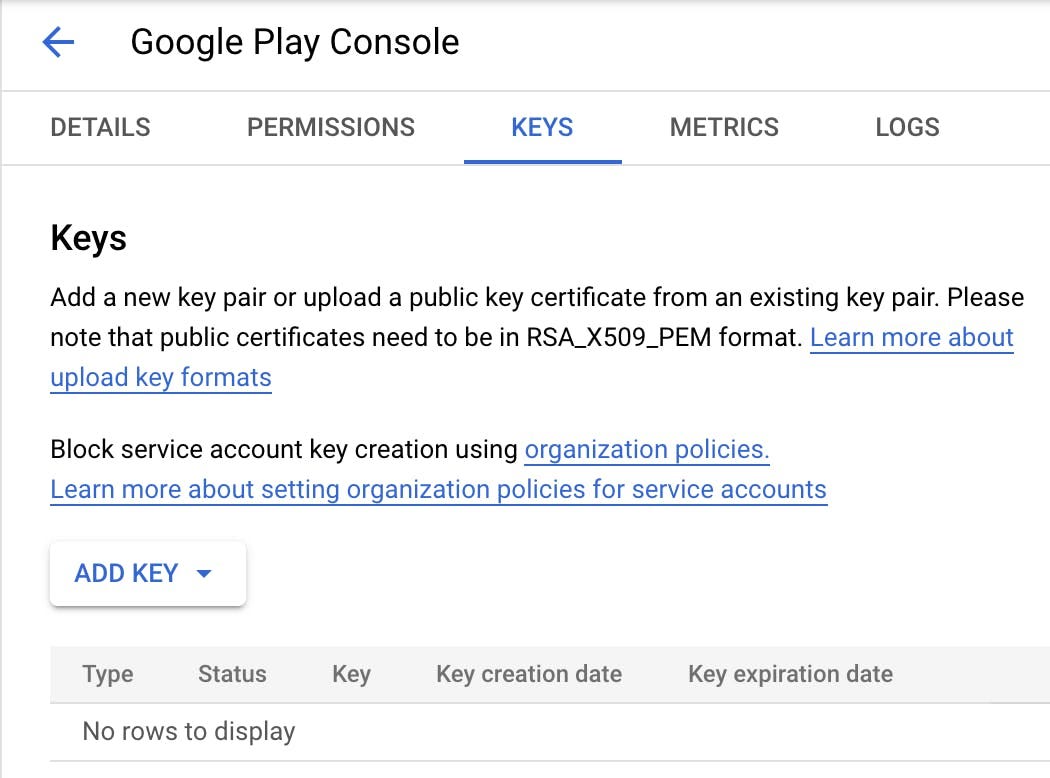The width and height of the screenshot is (1050, 778).
Task: Click the Type column header
Action: (x=108, y=674)
